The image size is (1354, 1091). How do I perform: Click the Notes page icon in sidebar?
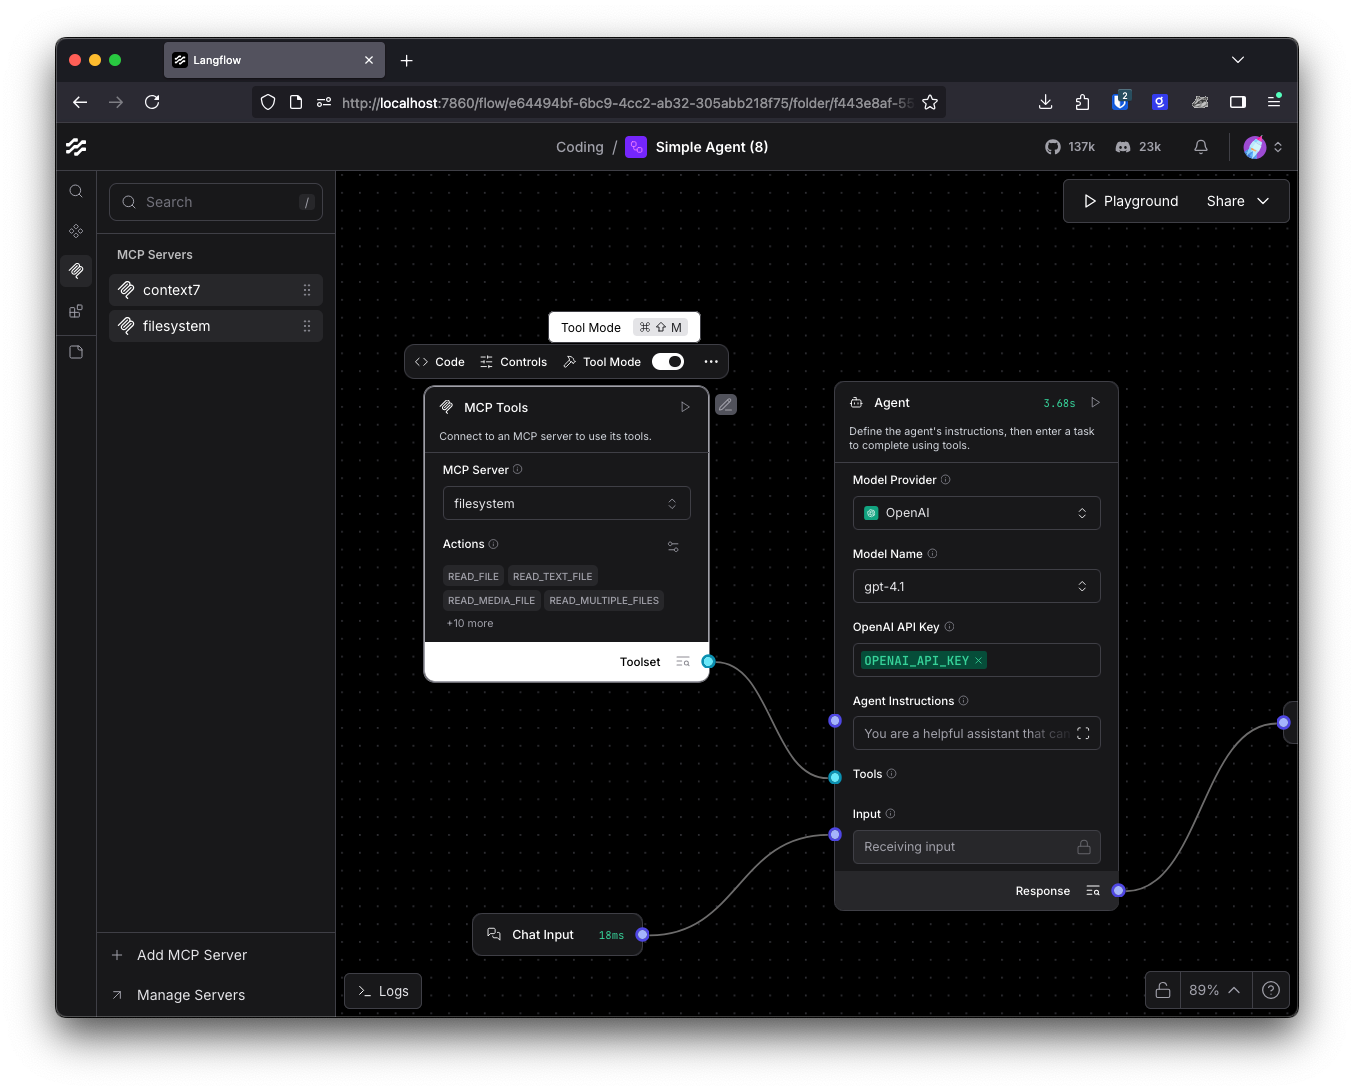[x=75, y=351]
